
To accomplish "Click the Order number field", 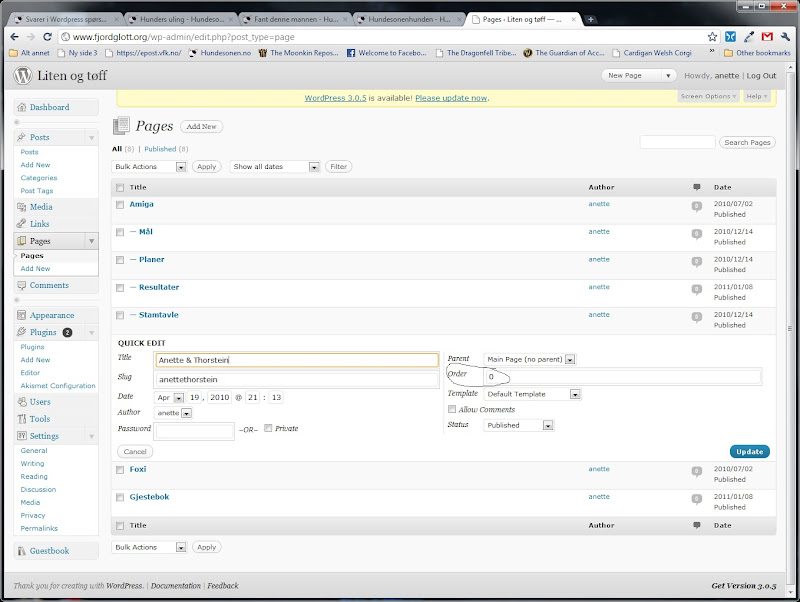I will tap(622, 377).
